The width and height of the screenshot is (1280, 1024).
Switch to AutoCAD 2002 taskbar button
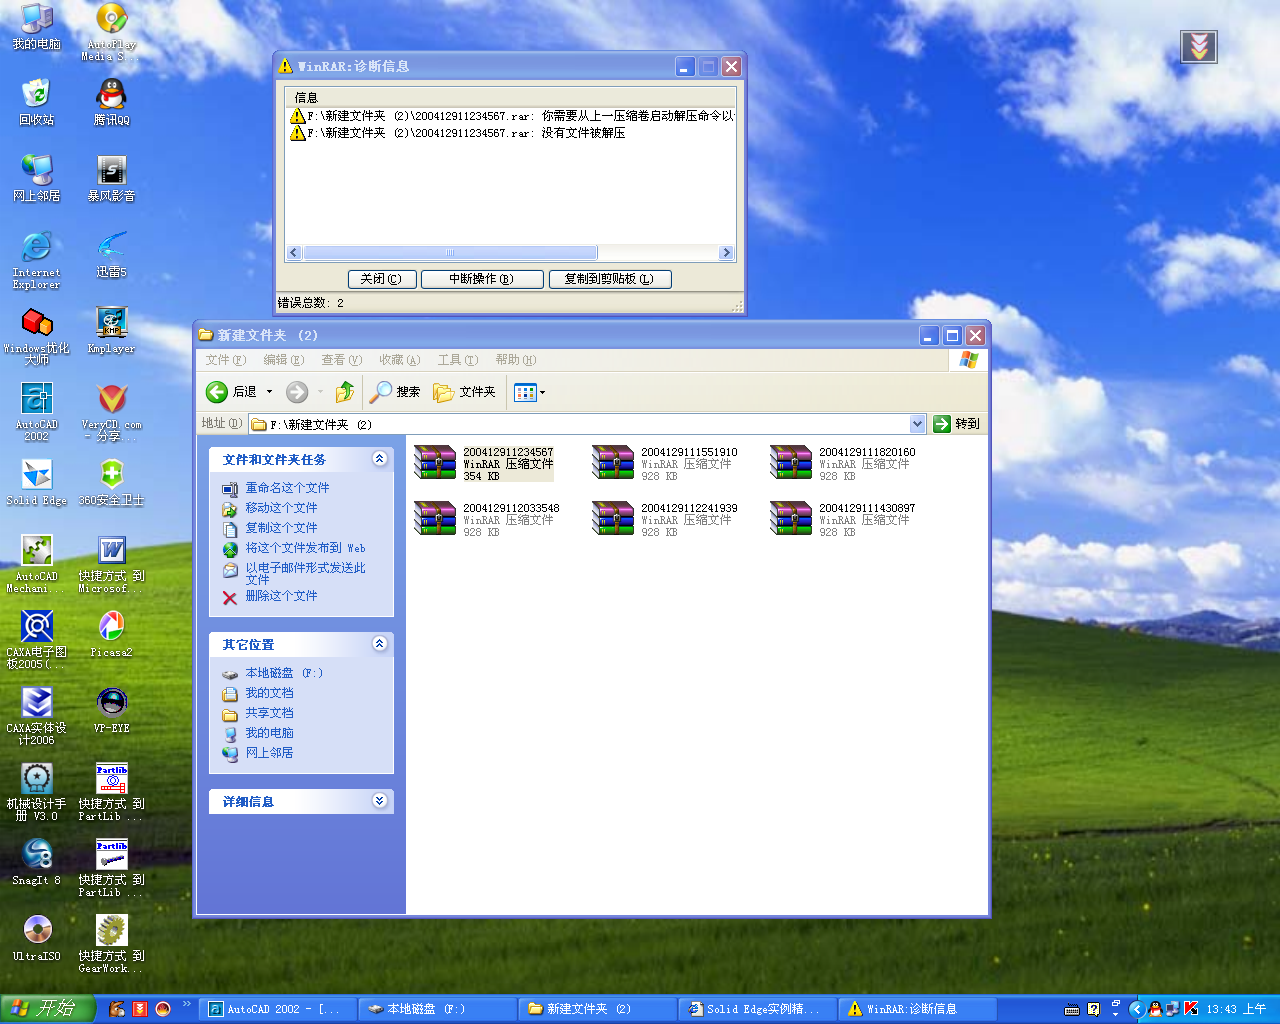pos(277,1009)
